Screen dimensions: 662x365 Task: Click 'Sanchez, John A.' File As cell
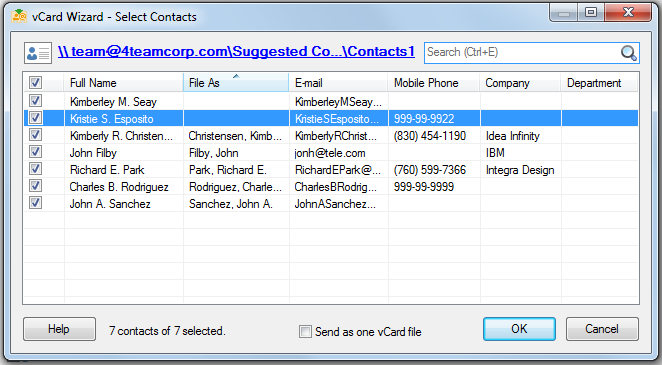coord(236,204)
